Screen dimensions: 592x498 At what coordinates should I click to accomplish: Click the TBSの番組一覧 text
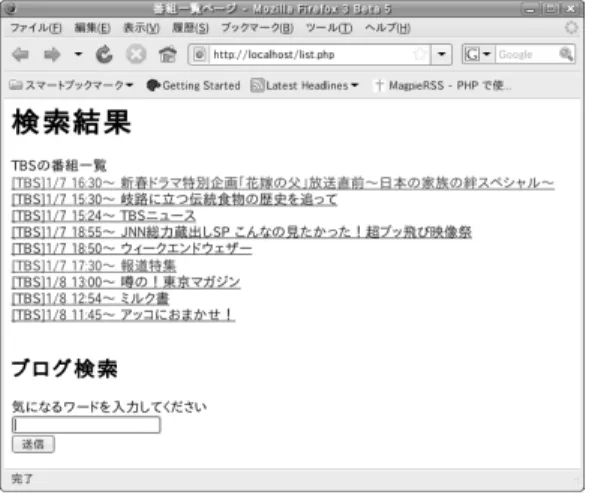pyautogui.click(x=59, y=165)
